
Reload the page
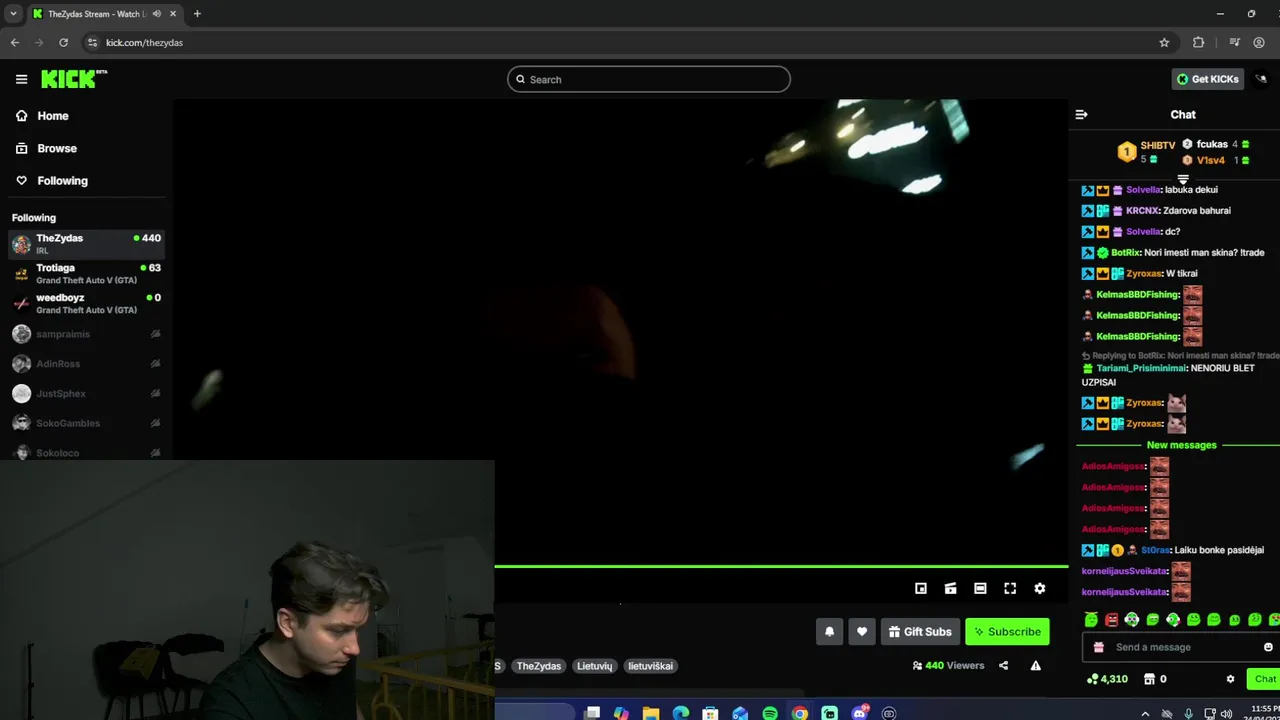tap(63, 42)
